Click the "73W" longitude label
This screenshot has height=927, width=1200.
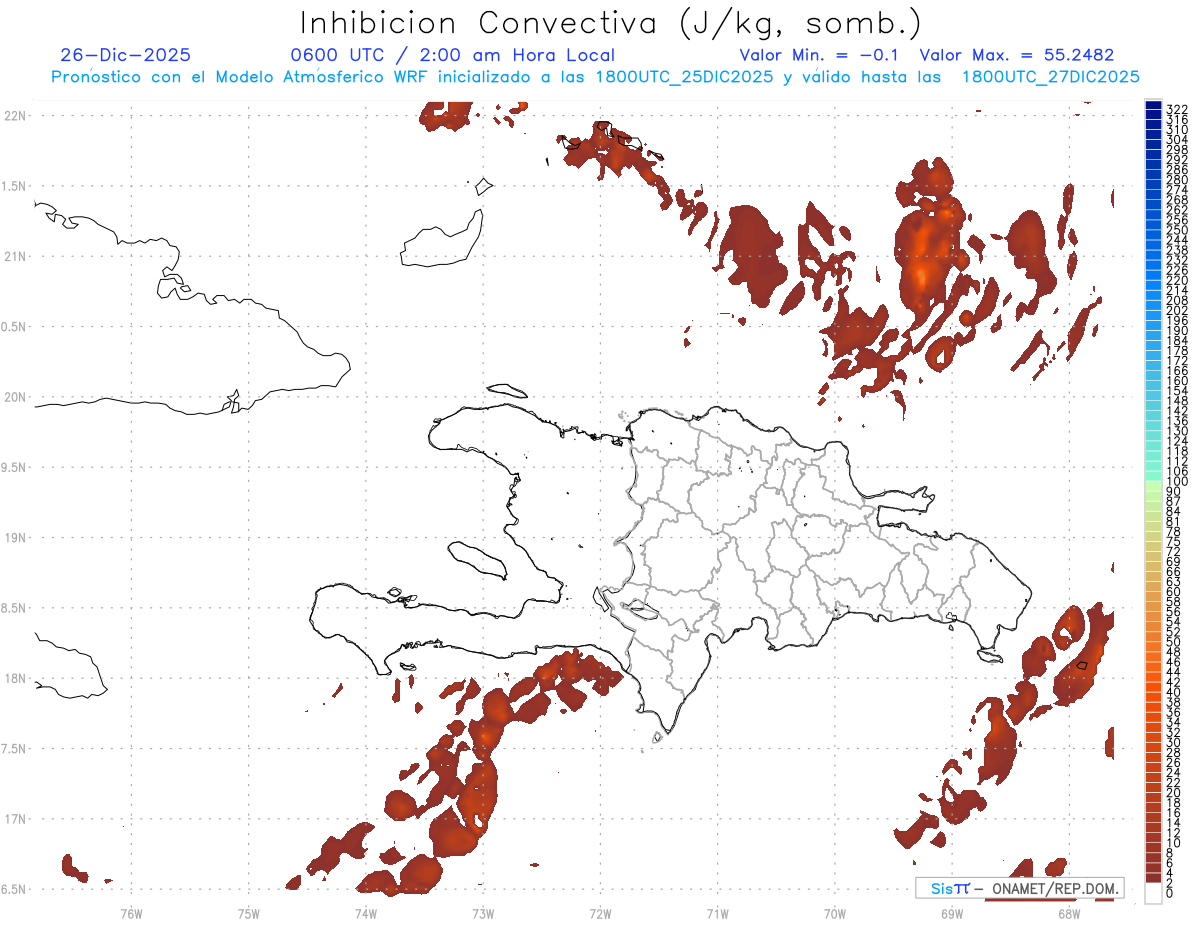(x=483, y=913)
